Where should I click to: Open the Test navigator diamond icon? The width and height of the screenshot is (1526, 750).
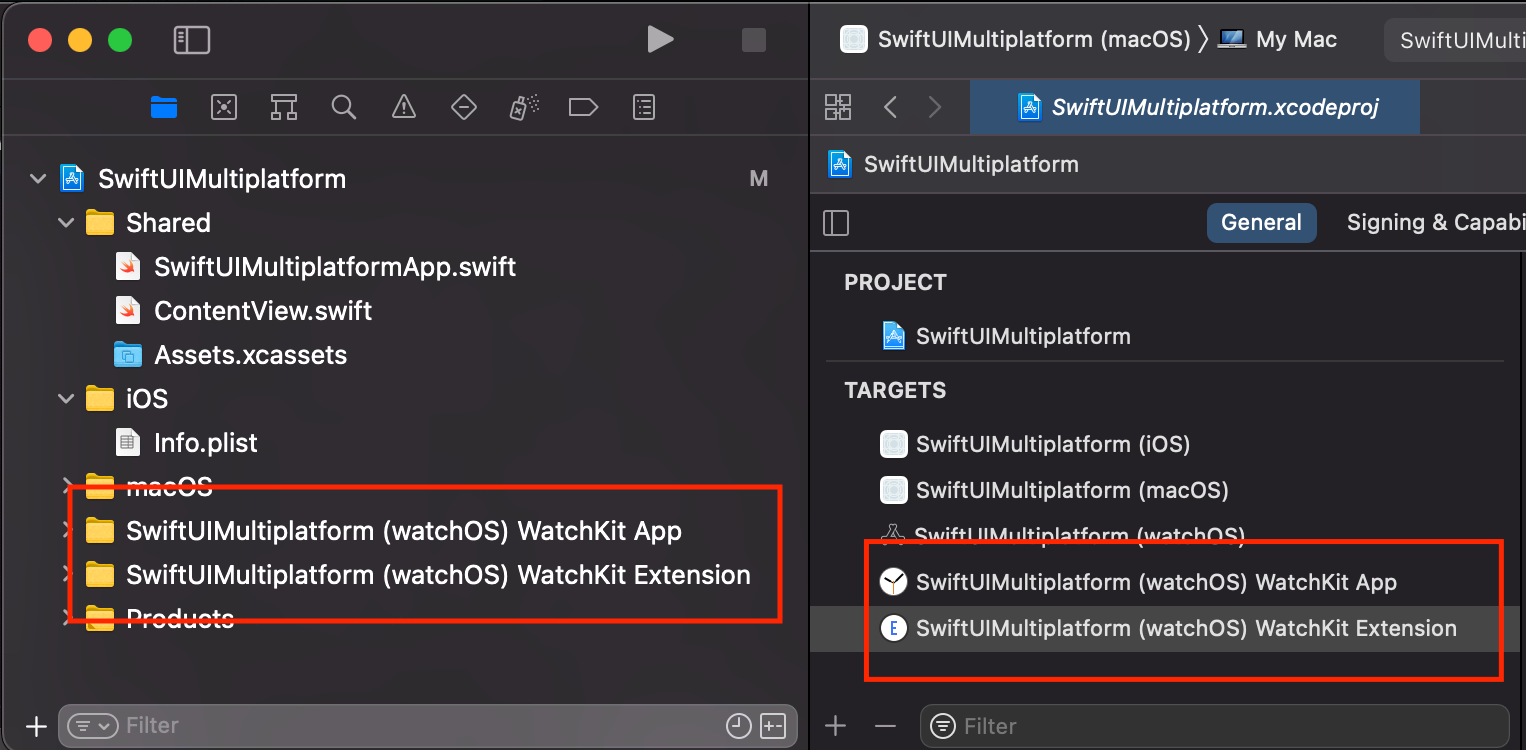coord(463,107)
